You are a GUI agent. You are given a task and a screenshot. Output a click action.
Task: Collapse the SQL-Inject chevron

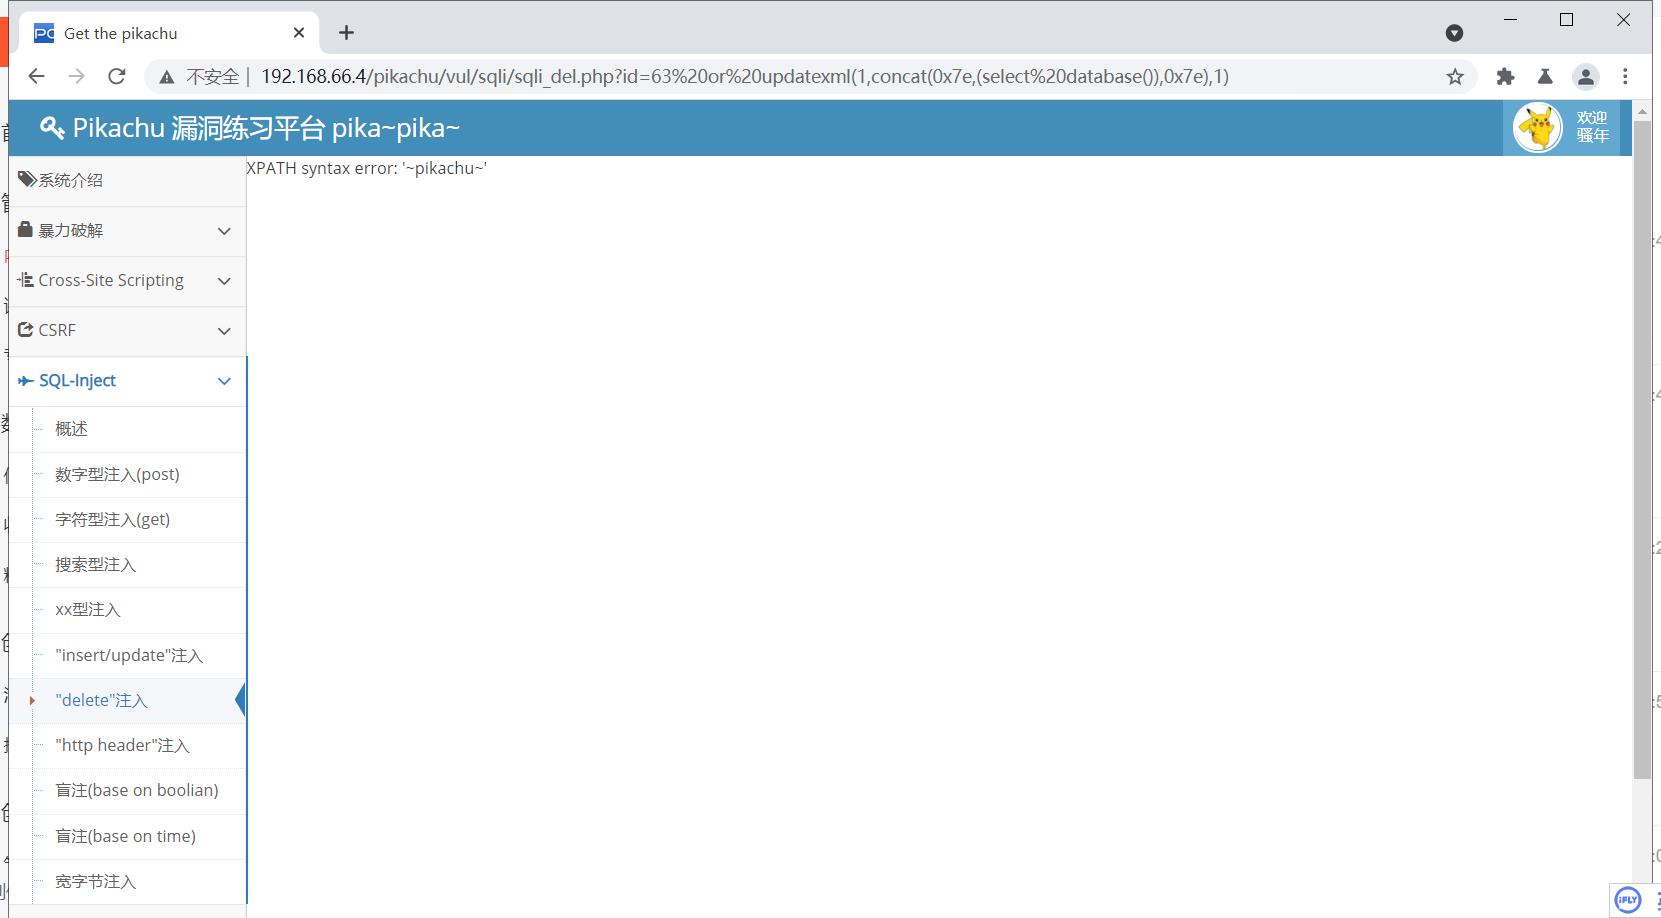click(224, 381)
